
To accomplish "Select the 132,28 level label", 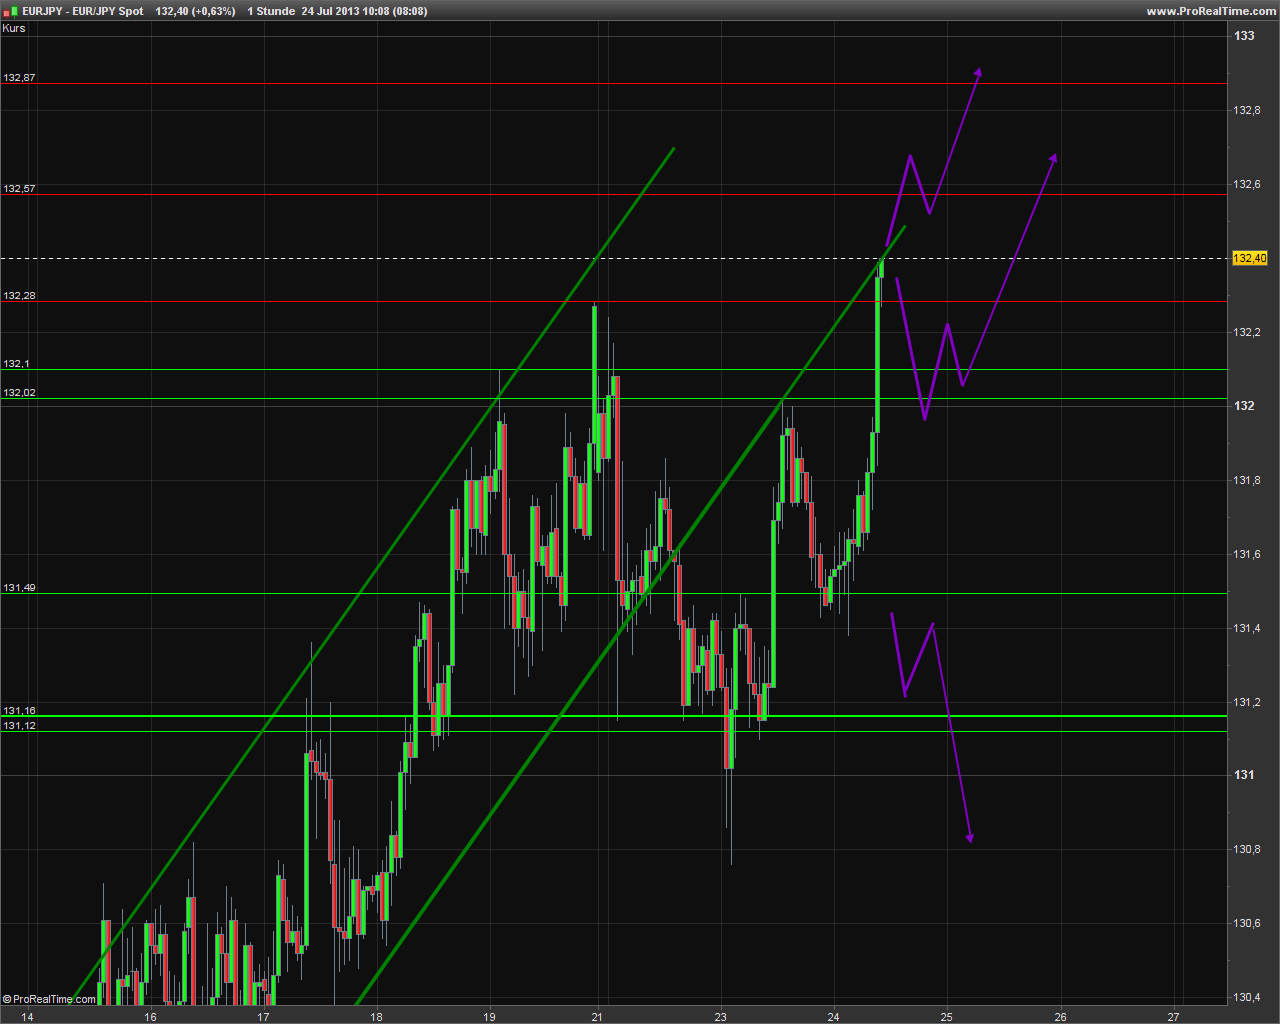I will click(x=19, y=295).
